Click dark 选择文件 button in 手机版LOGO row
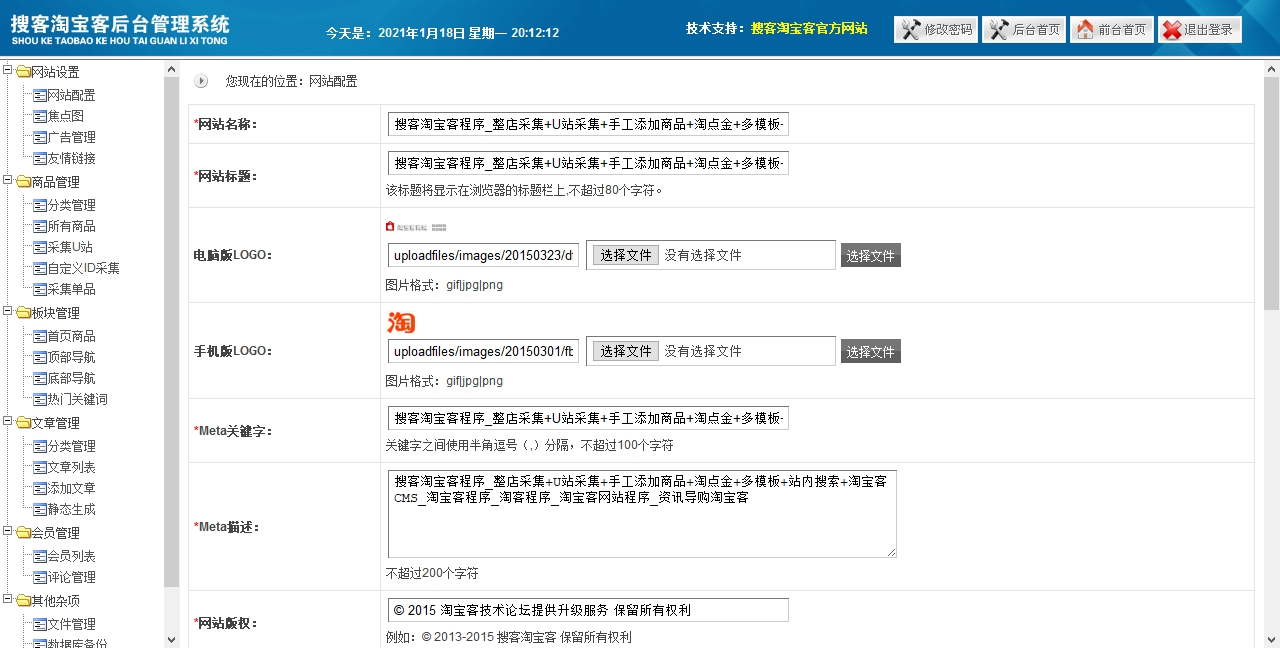Screen dimensions: 1280x648 (x=870, y=352)
